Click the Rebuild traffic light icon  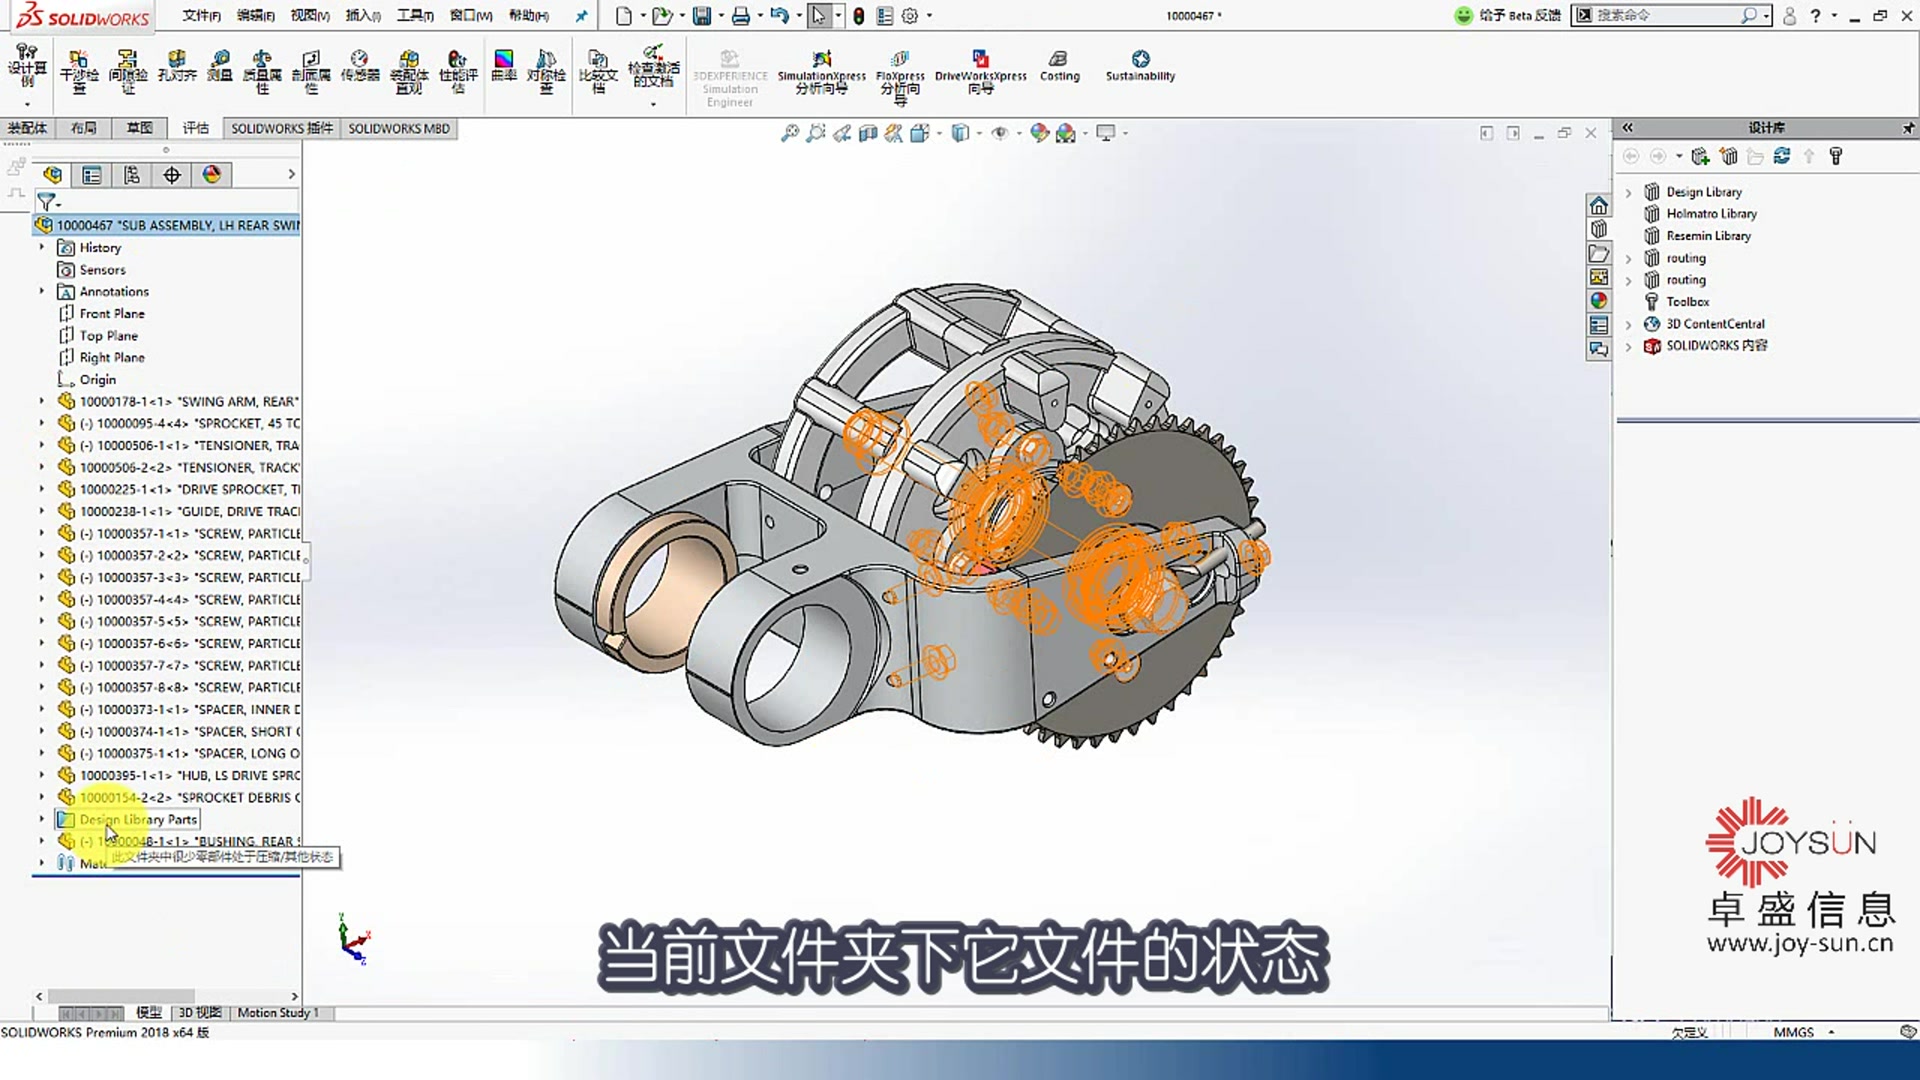point(858,15)
